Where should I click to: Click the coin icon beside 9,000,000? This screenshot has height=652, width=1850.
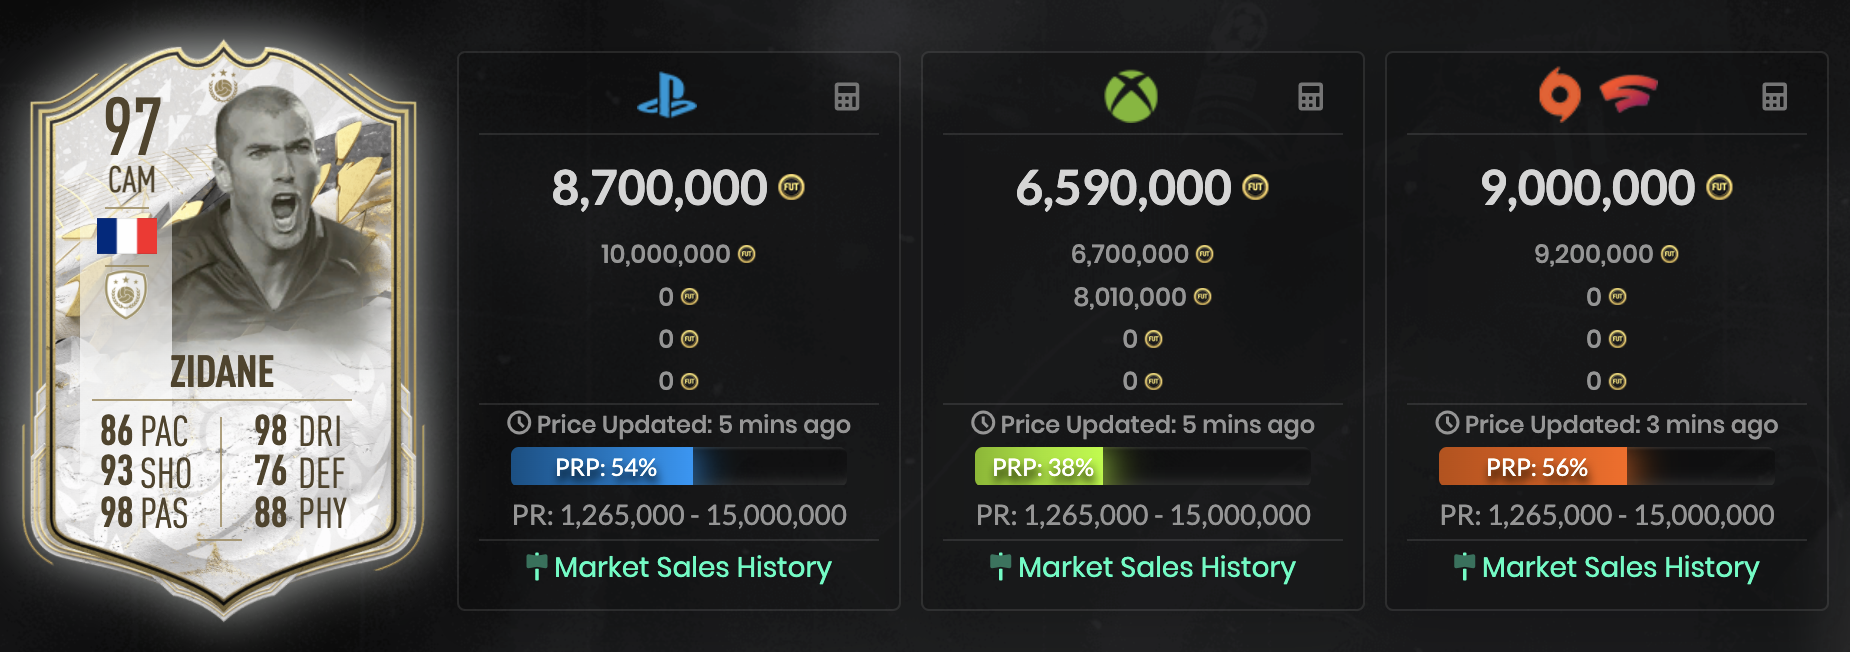coord(1719,187)
